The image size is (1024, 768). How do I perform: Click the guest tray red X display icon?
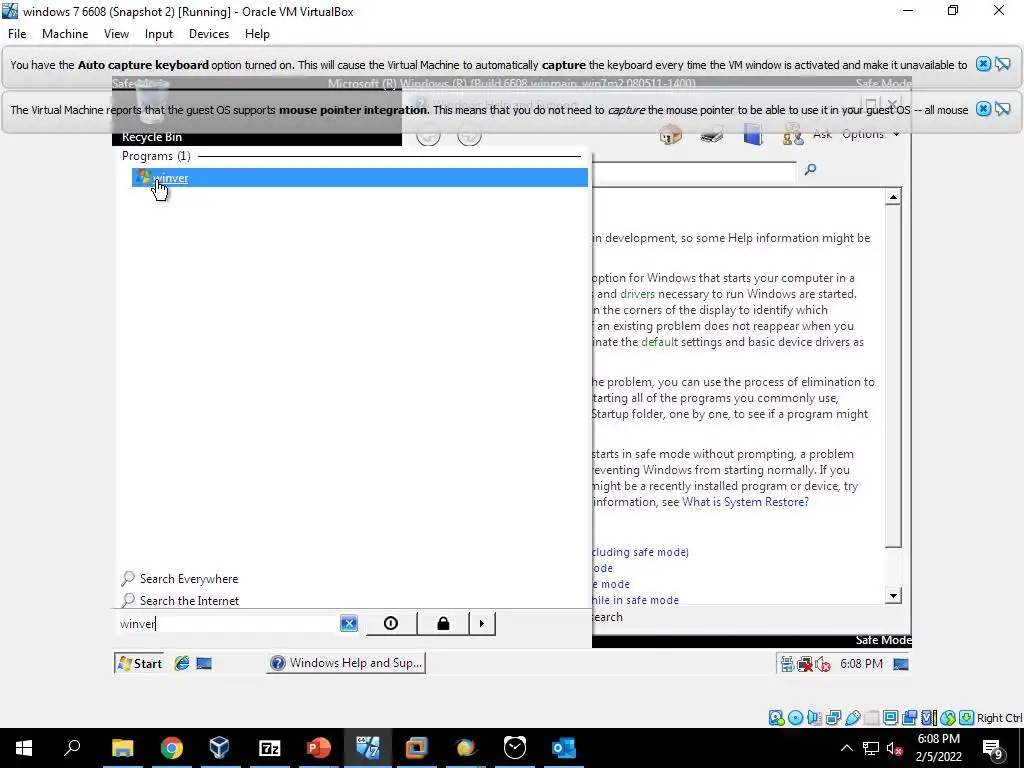coord(805,664)
